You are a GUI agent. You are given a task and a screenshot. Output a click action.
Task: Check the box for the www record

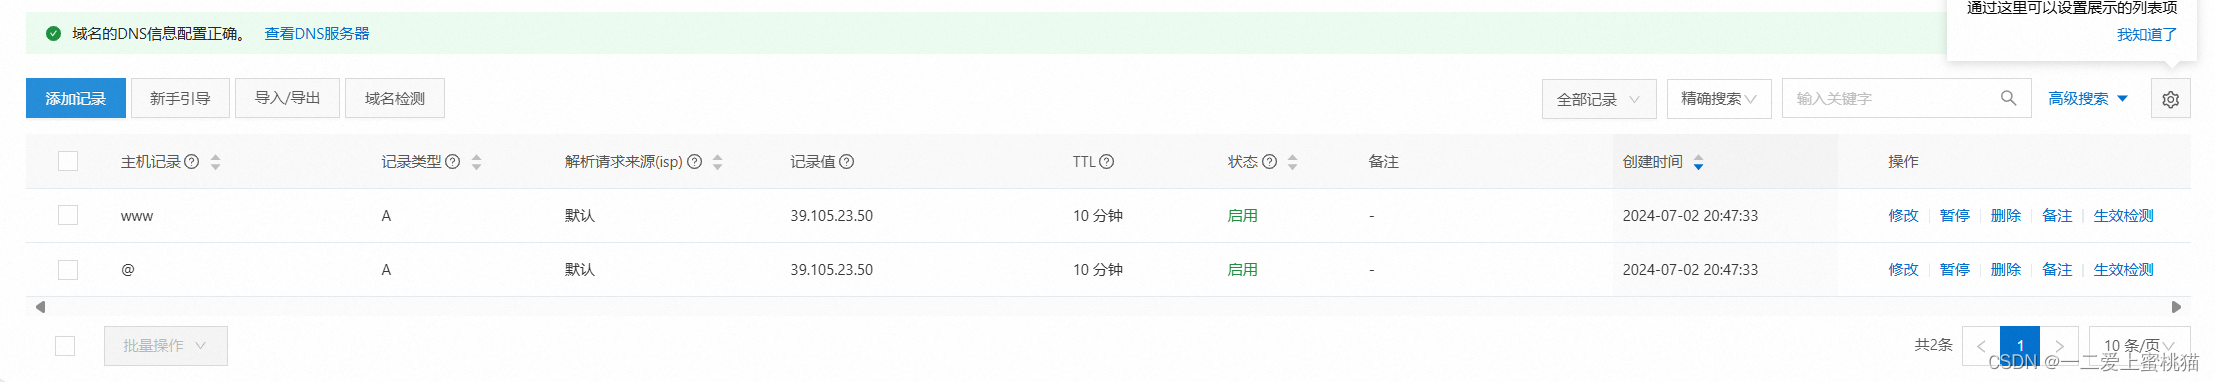pos(68,215)
